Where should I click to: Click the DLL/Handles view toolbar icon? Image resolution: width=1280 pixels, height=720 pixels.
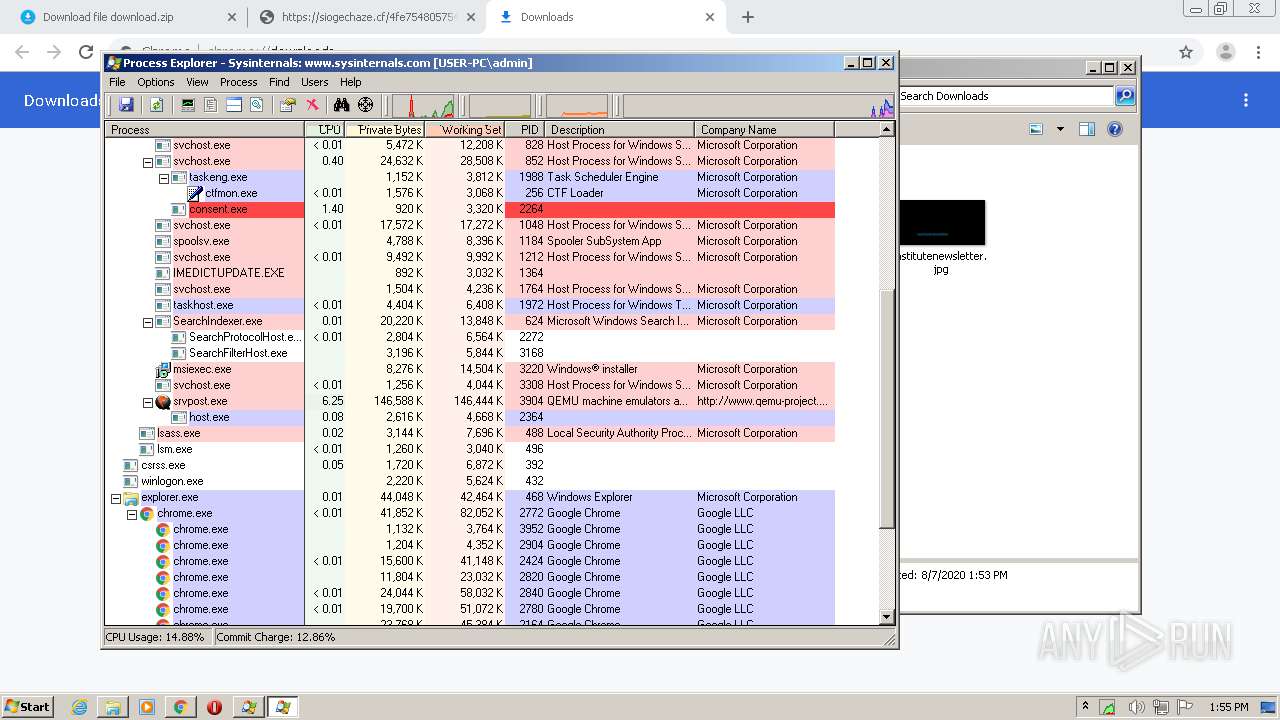coord(257,104)
